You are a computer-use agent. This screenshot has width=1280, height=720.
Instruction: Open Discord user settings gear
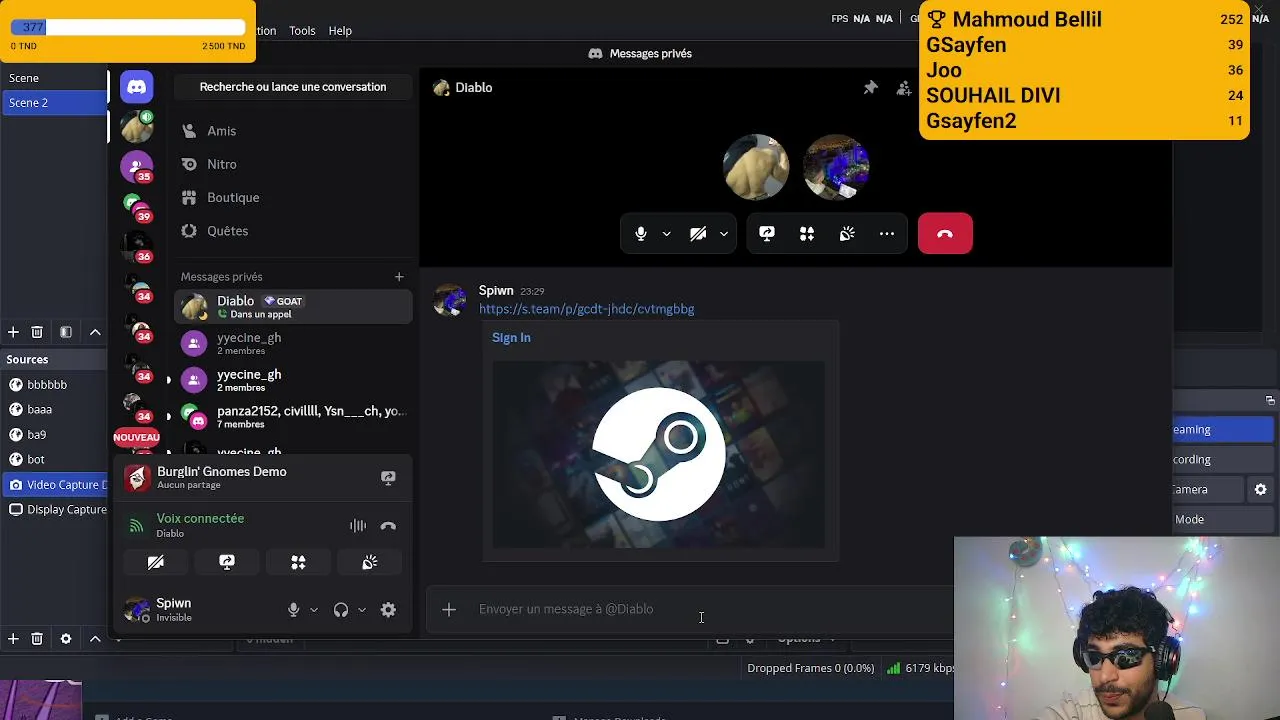point(388,610)
